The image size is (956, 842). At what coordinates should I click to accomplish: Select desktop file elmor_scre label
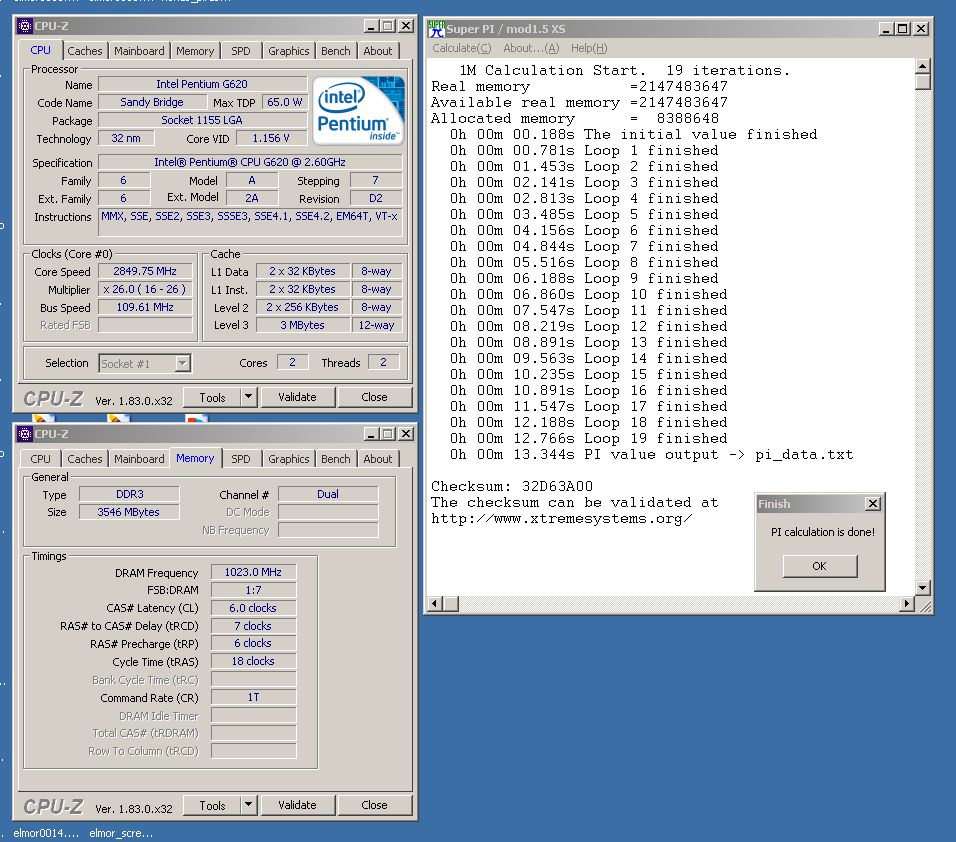121,833
